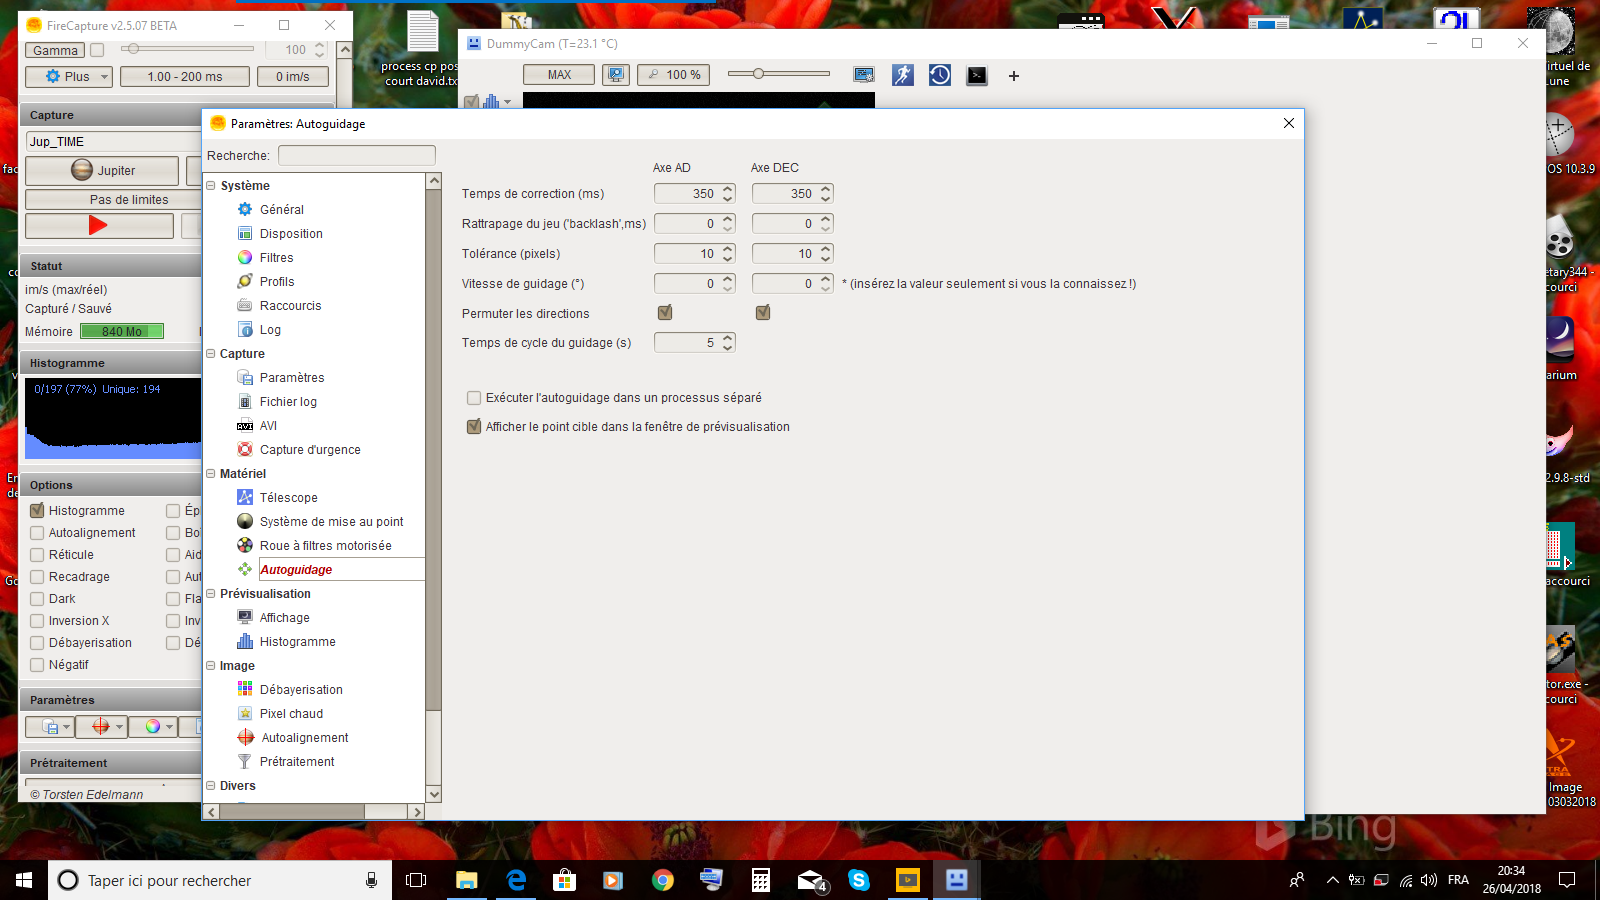Collapse the Prévisualisation tree section
The image size is (1600, 900).
(x=211, y=593)
